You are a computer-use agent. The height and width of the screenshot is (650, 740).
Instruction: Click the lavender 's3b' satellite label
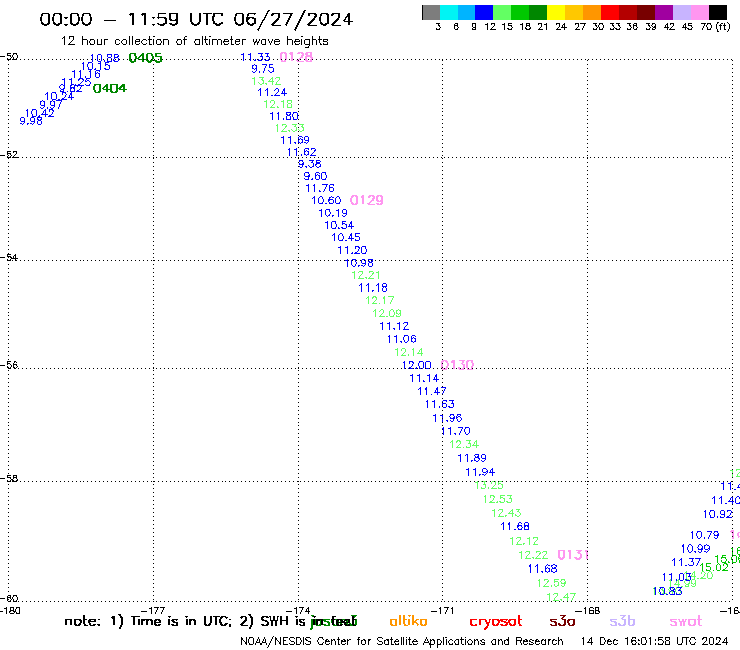622,621
